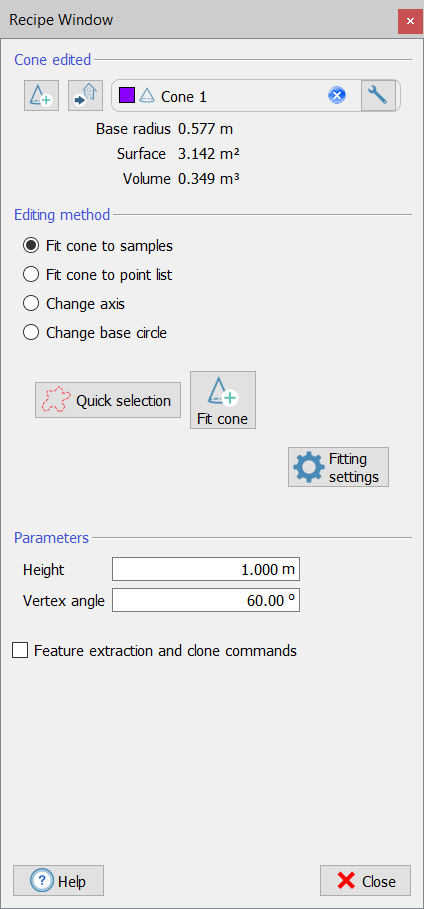Open Help with the question mark button
The width and height of the screenshot is (424, 909).
(59, 881)
